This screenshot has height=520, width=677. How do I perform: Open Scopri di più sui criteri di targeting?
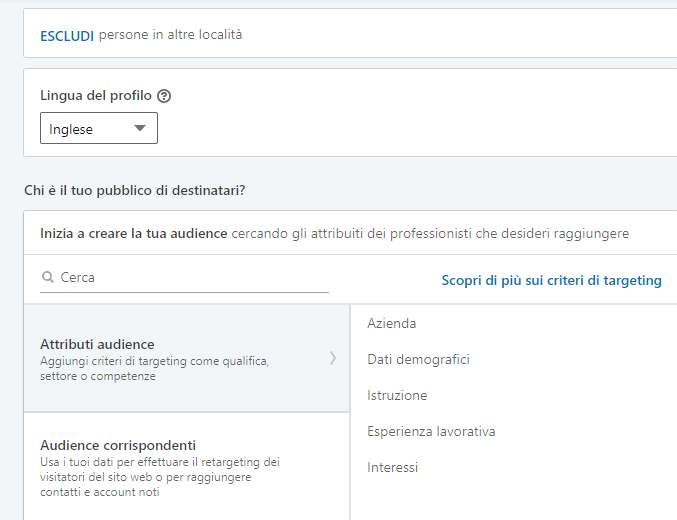(551, 280)
